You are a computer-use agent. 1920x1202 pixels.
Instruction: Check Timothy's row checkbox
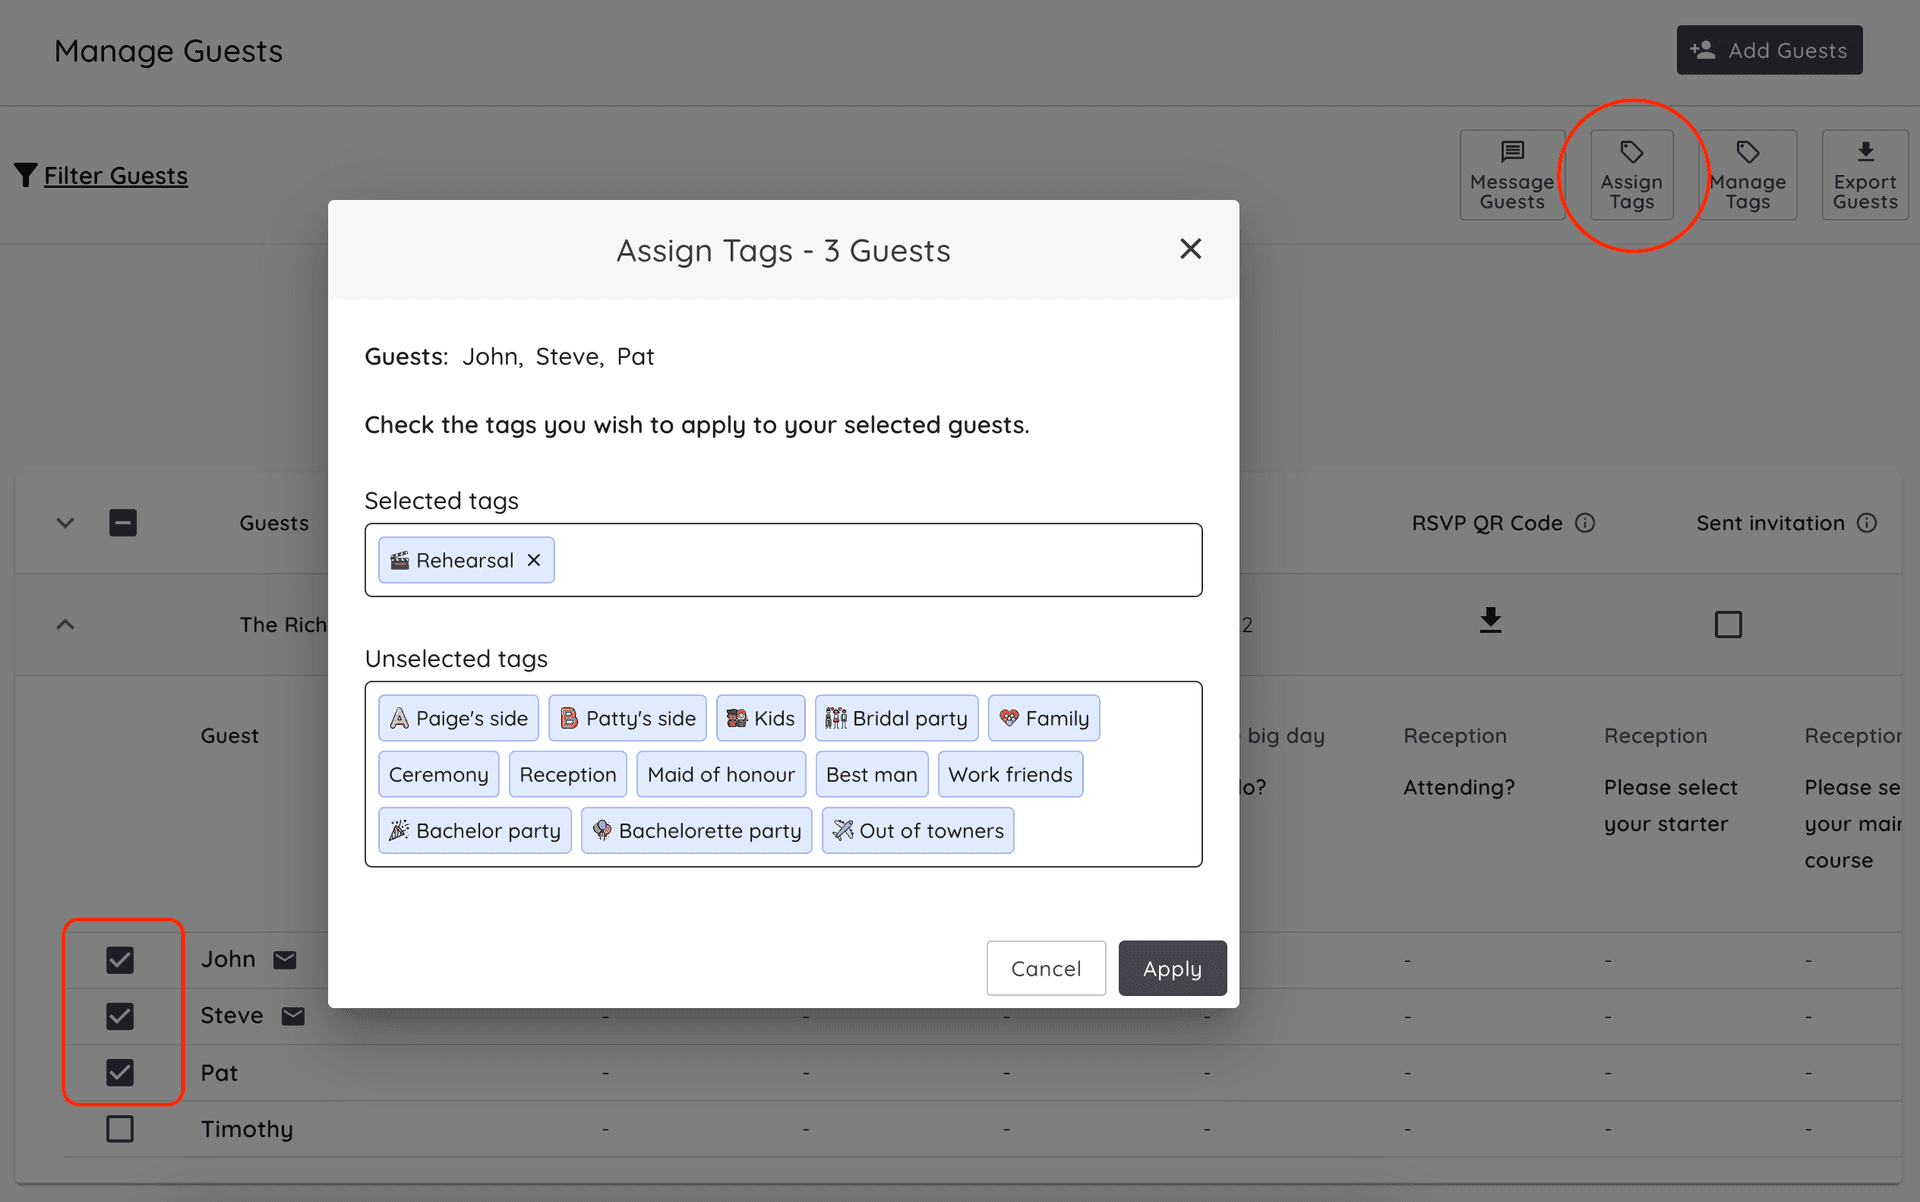pyautogui.click(x=120, y=1129)
